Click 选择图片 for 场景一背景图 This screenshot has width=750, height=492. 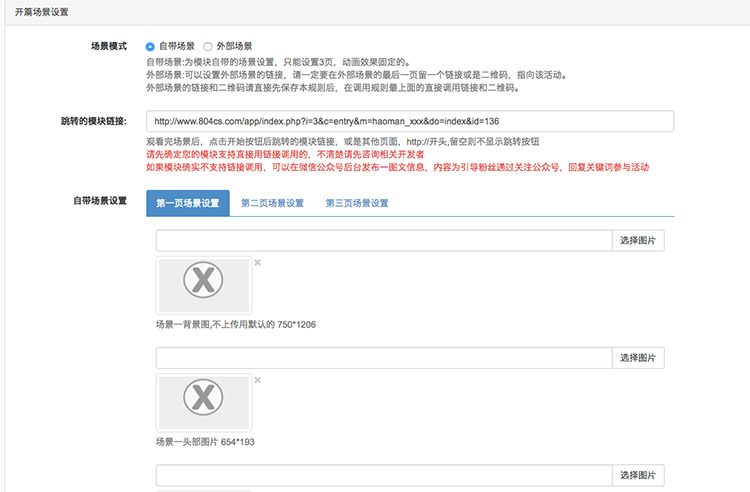tap(638, 241)
